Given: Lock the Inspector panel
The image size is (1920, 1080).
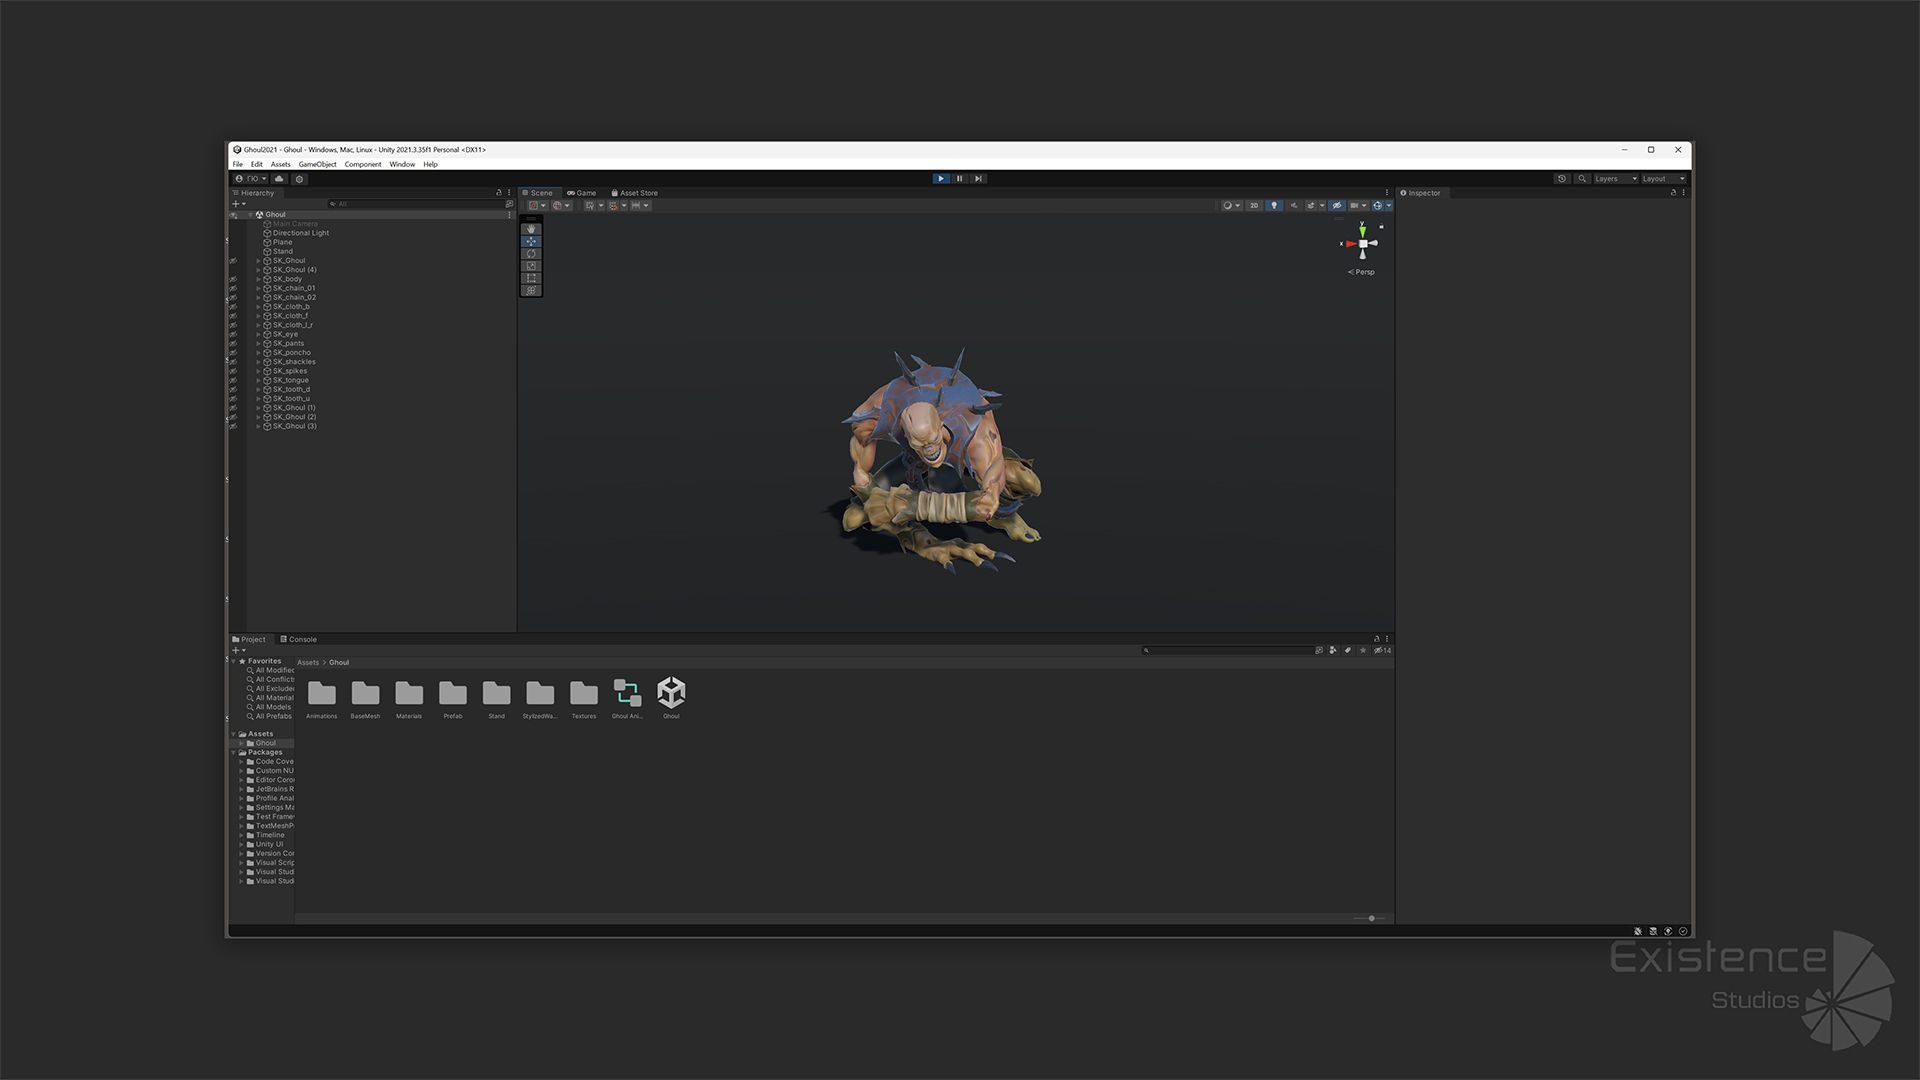Looking at the screenshot, I should 1673,193.
